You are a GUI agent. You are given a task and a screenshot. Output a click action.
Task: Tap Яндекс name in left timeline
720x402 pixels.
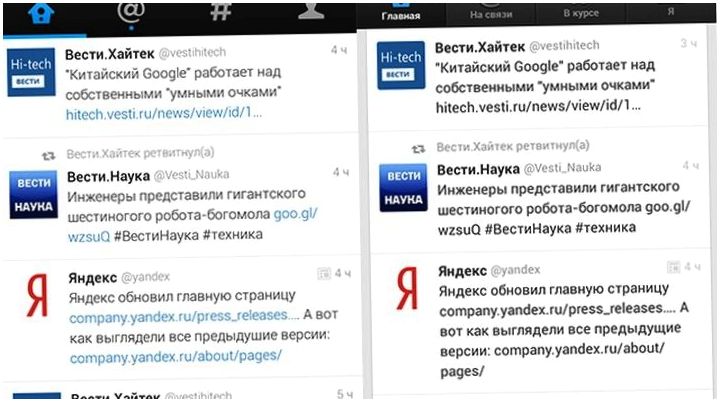point(93,278)
